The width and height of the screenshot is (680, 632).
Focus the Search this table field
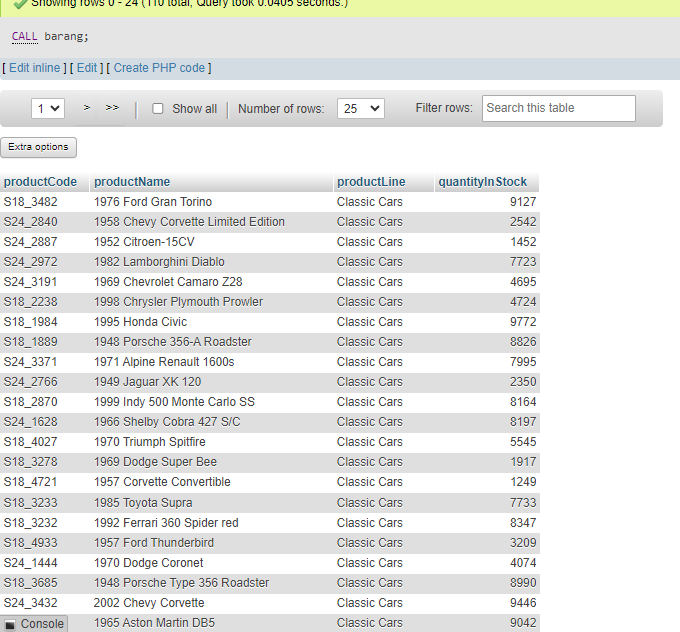click(x=559, y=108)
